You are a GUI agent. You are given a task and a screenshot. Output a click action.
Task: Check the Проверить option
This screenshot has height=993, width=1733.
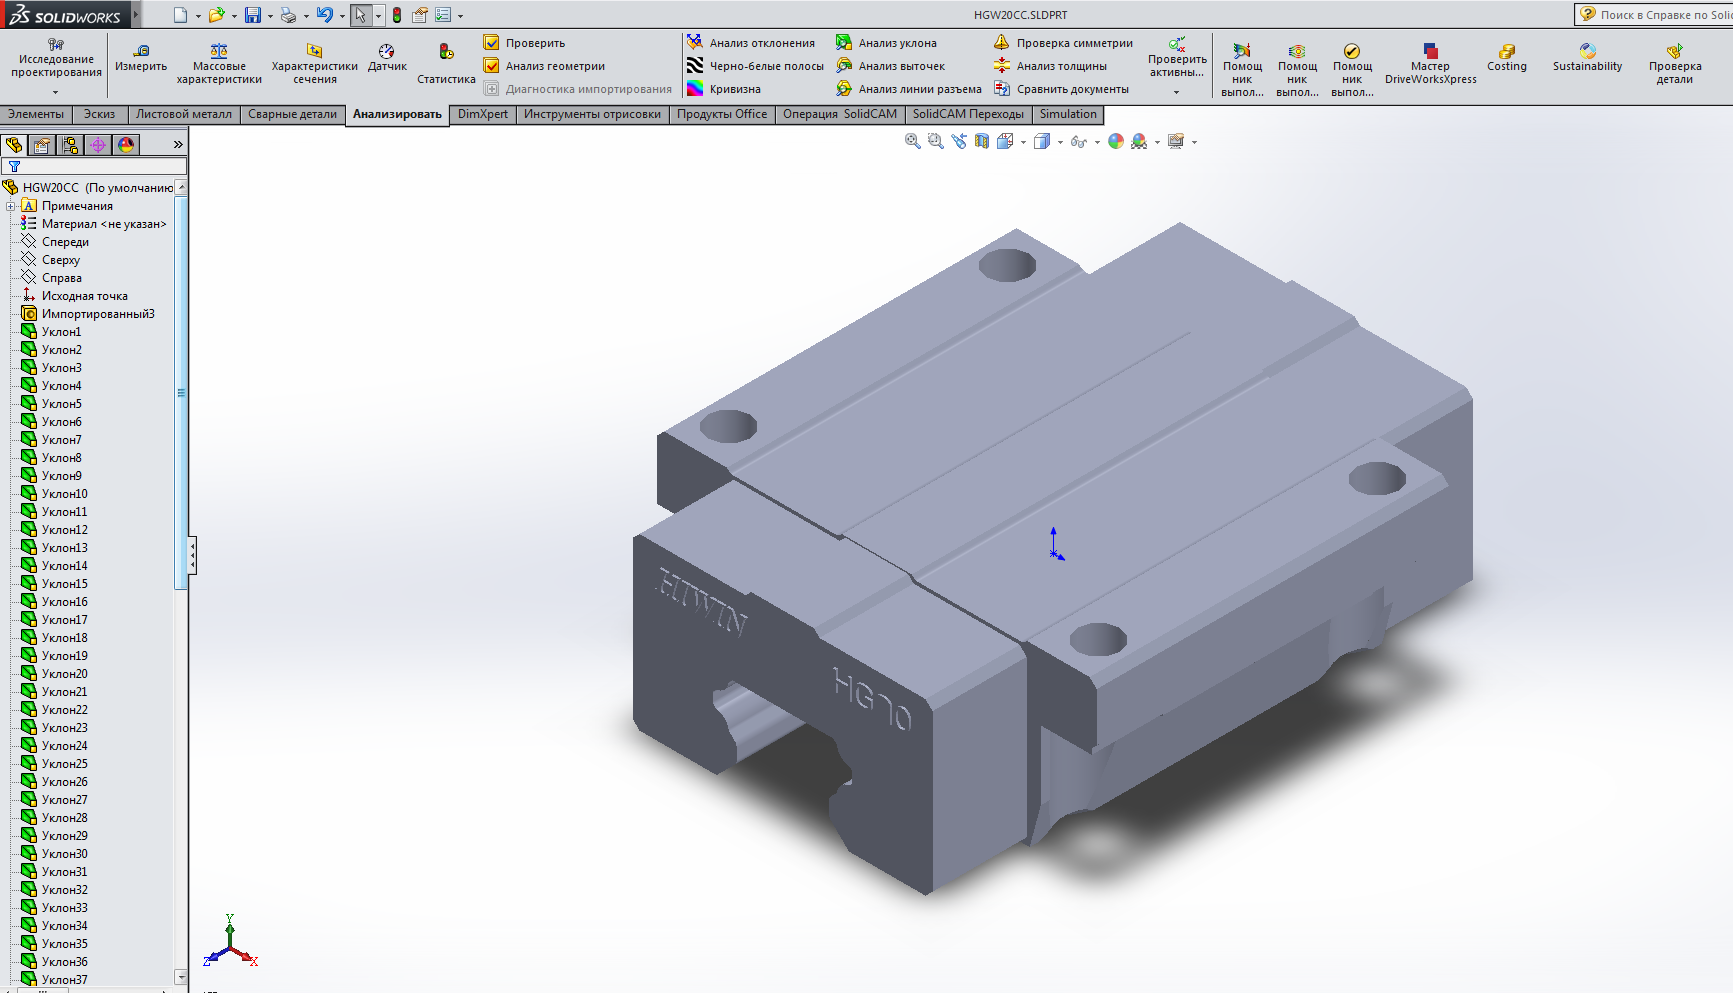point(525,43)
